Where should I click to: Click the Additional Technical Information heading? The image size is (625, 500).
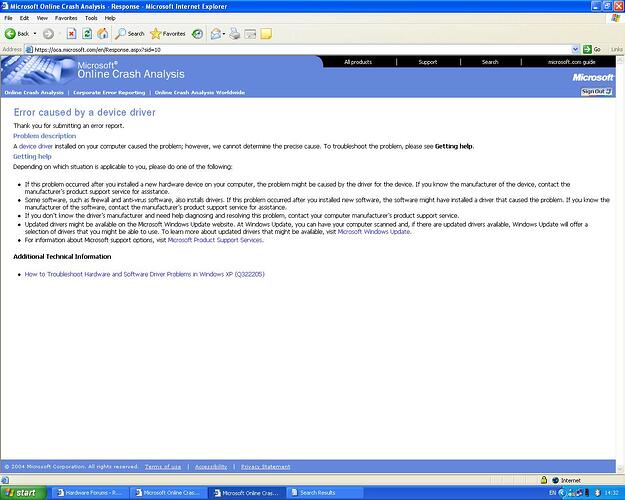coord(62,256)
